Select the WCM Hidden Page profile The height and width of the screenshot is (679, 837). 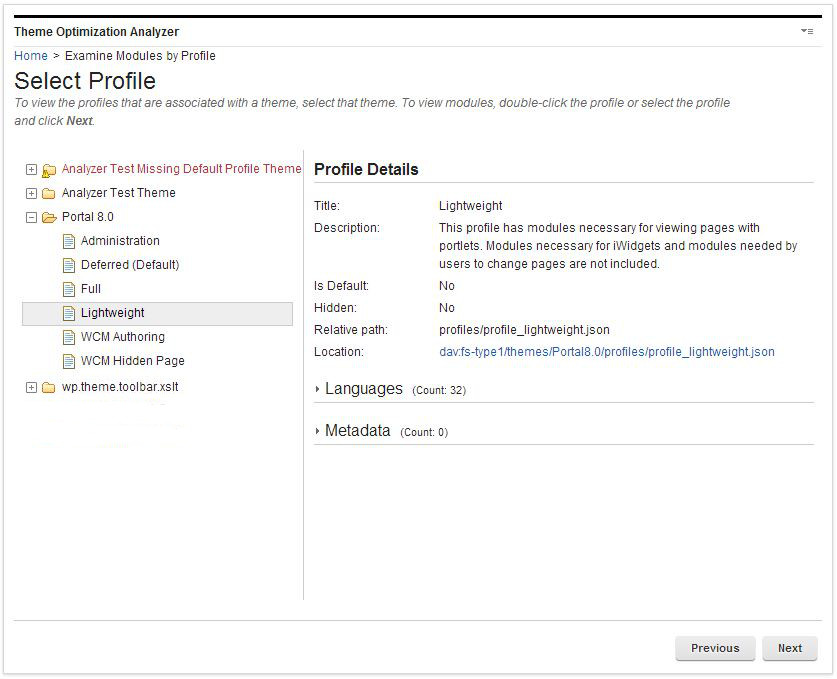tap(132, 361)
